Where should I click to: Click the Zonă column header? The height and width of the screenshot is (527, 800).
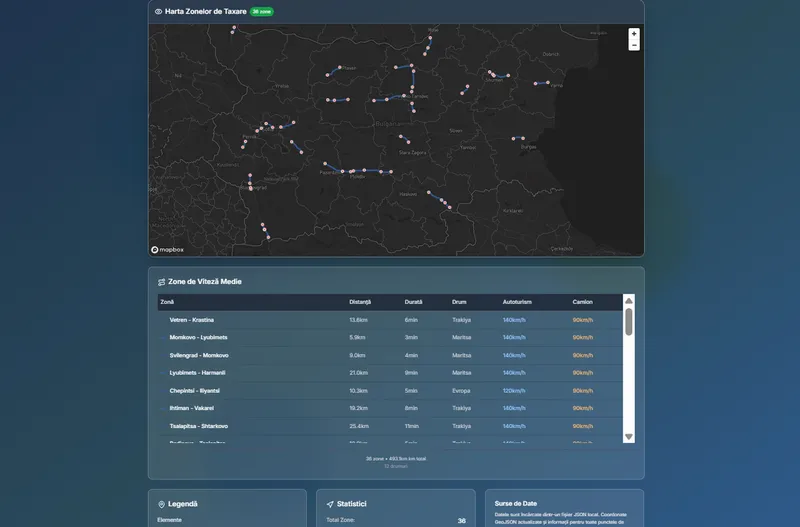(x=167, y=302)
